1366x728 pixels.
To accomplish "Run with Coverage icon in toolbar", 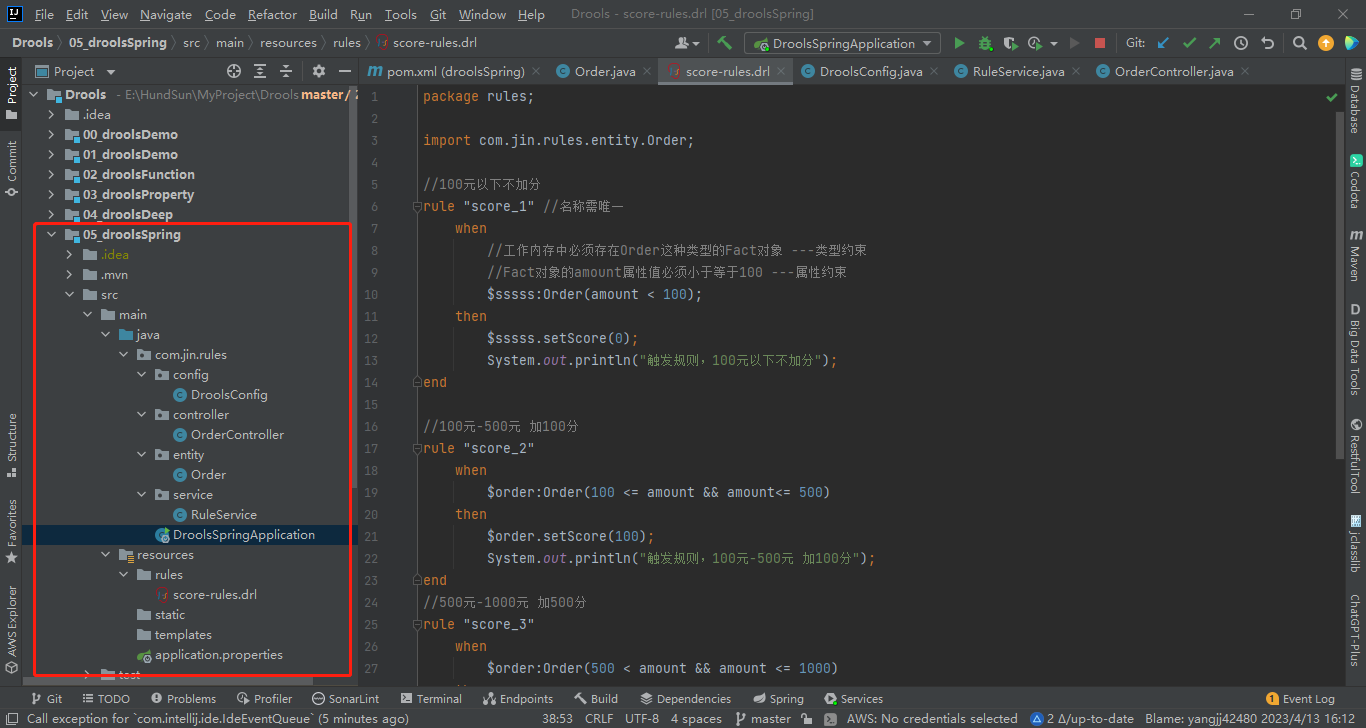I will [1010, 43].
